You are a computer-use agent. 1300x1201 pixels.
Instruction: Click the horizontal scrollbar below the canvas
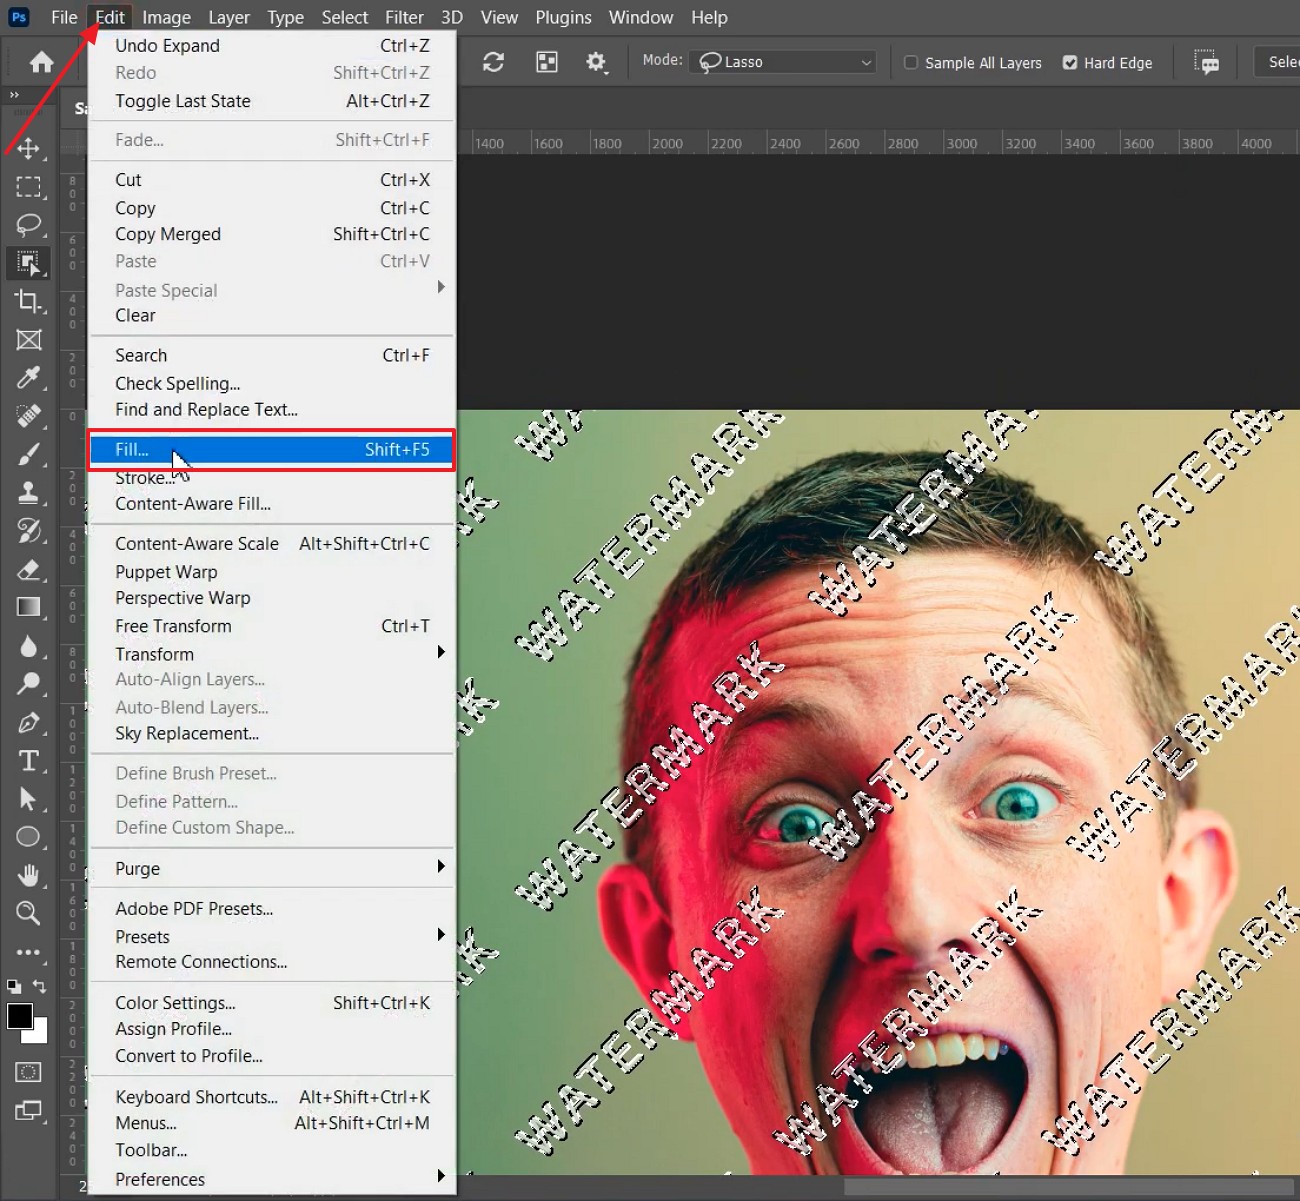pyautogui.click(x=1070, y=1187)
